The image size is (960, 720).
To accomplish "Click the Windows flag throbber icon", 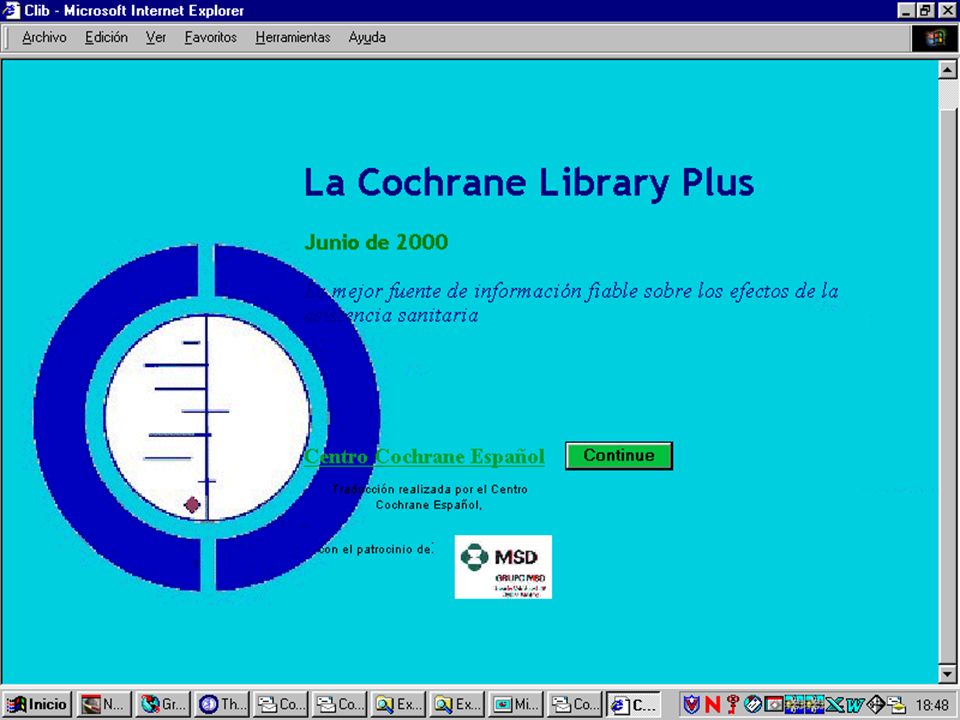I will pyautogui.click(x=934, y=38).
